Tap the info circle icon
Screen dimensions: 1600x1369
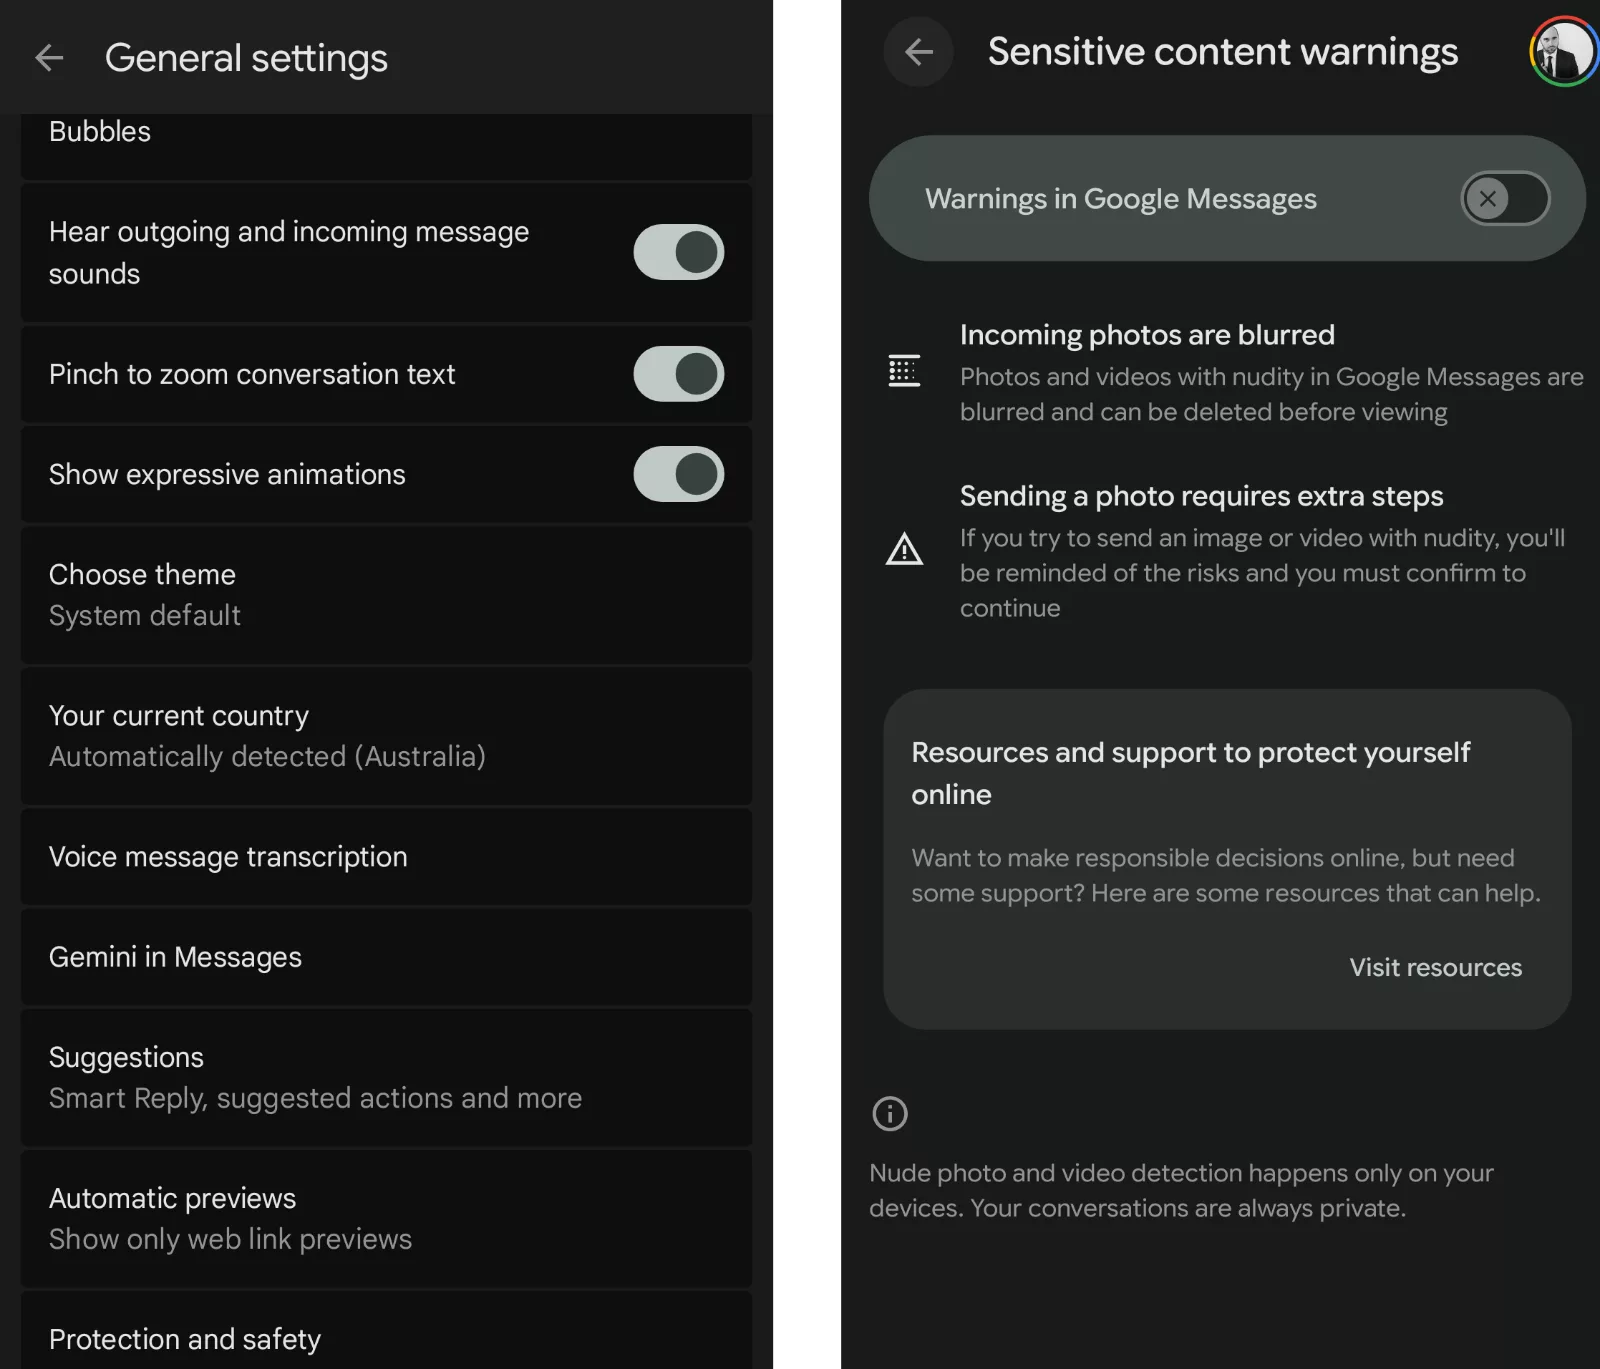click(890, 1113)
